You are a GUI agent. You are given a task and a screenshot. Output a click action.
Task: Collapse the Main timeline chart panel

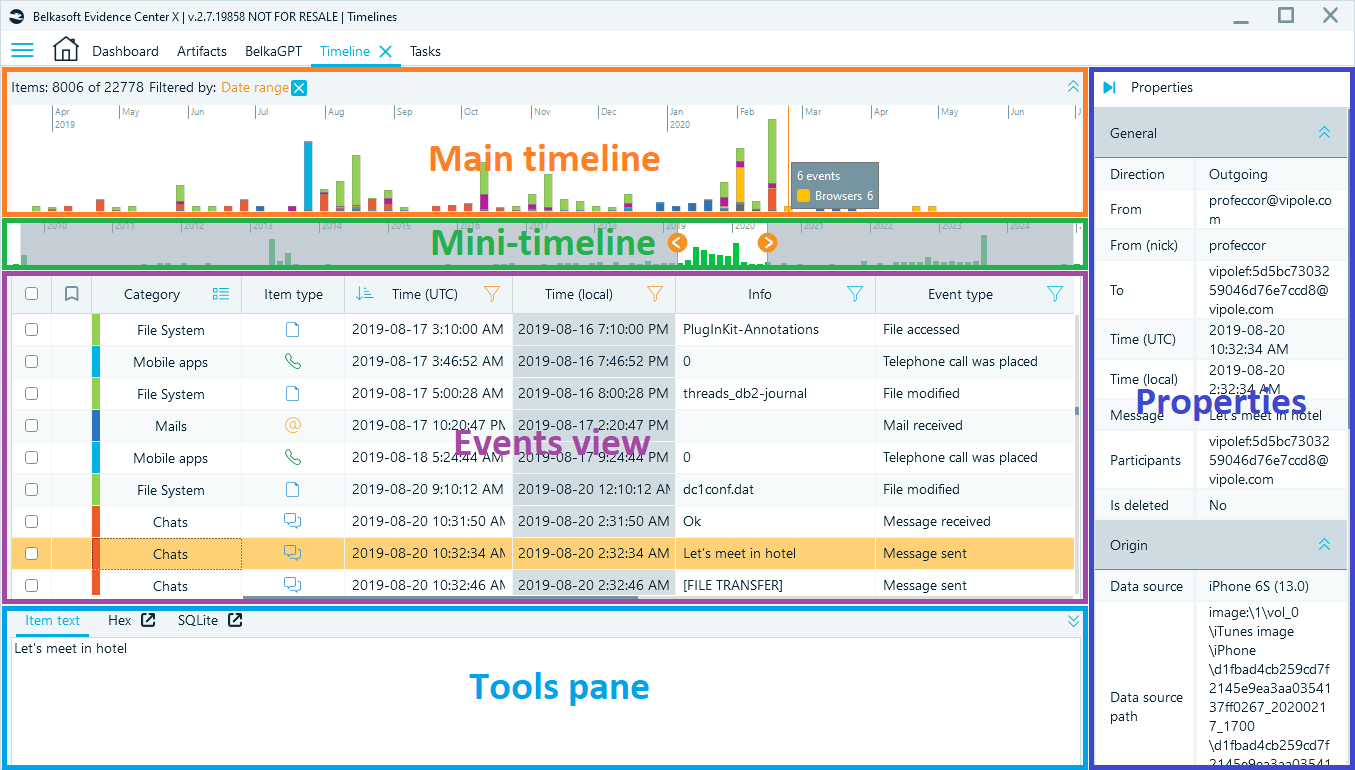click(x=1073, y=87)
